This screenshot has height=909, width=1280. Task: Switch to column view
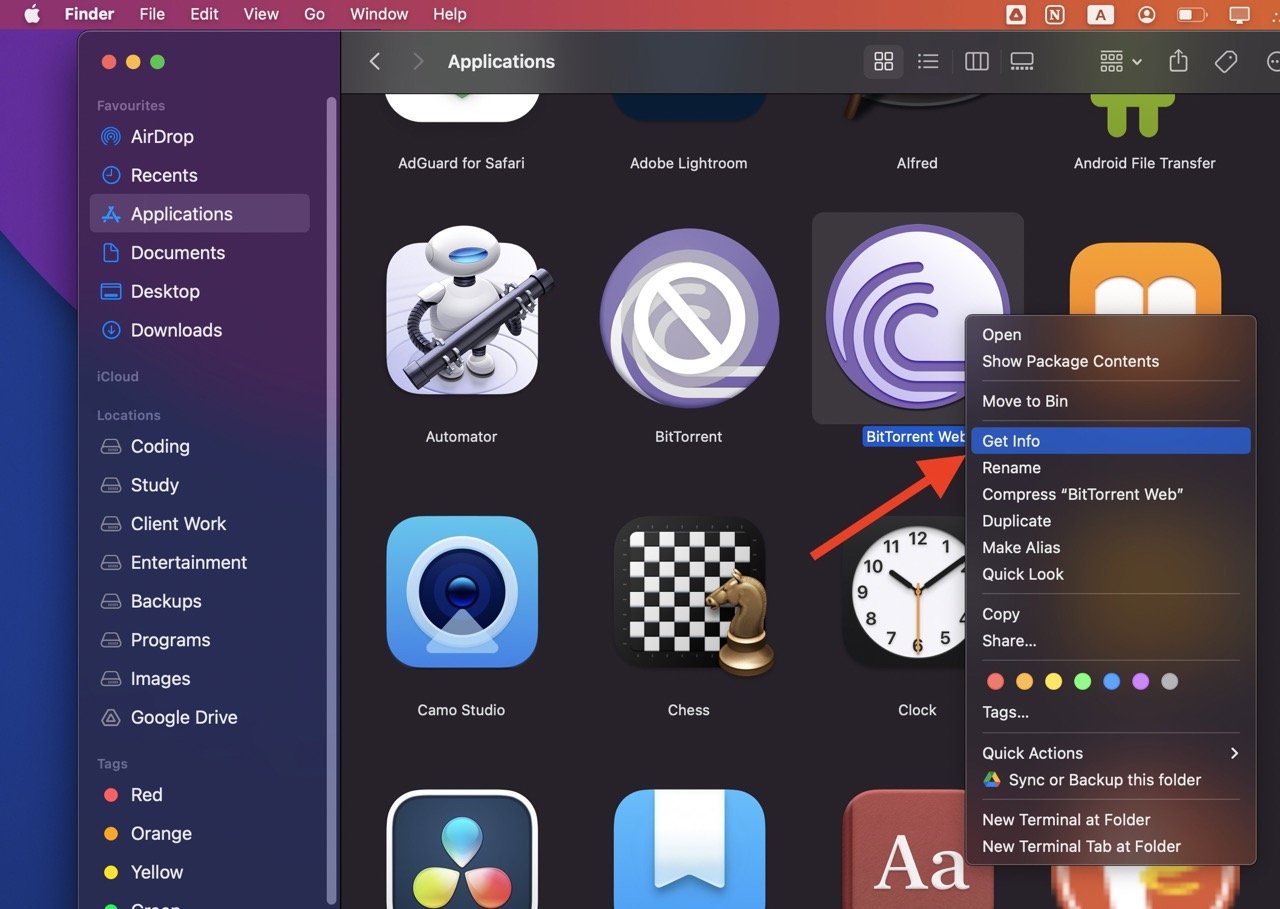(x=976, y=62)
